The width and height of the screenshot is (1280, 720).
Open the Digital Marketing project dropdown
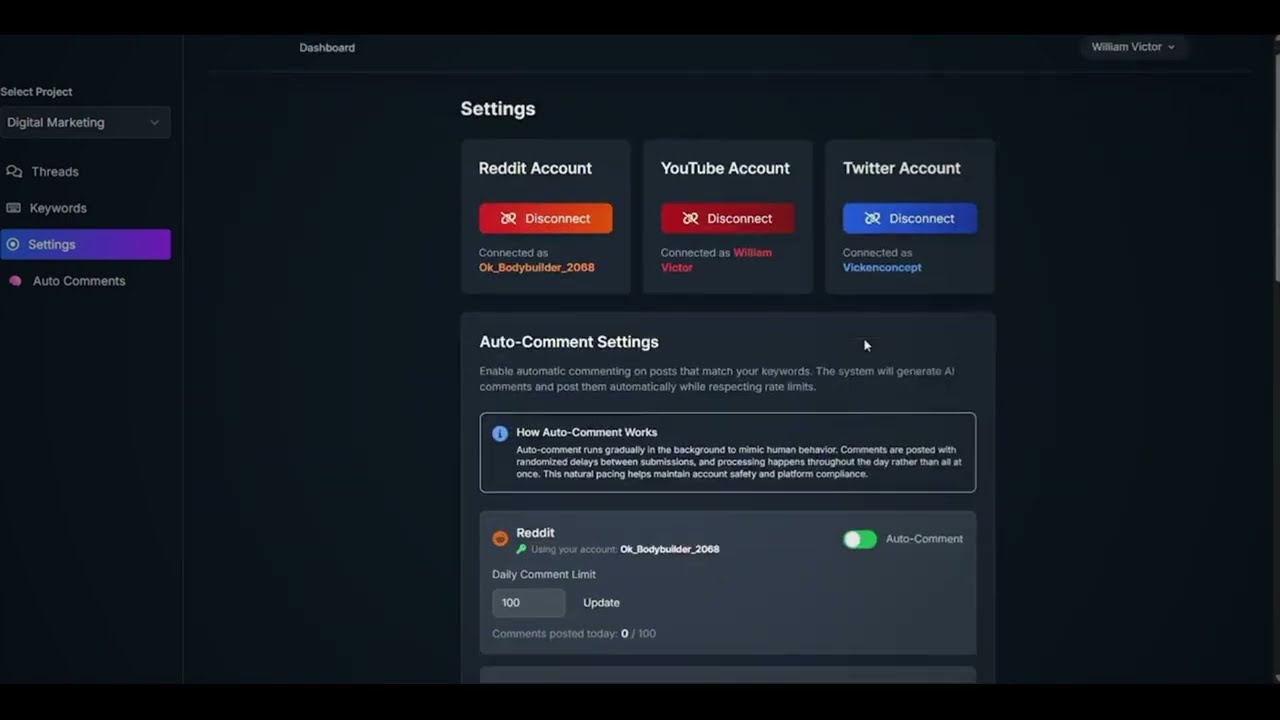(85, 122)
